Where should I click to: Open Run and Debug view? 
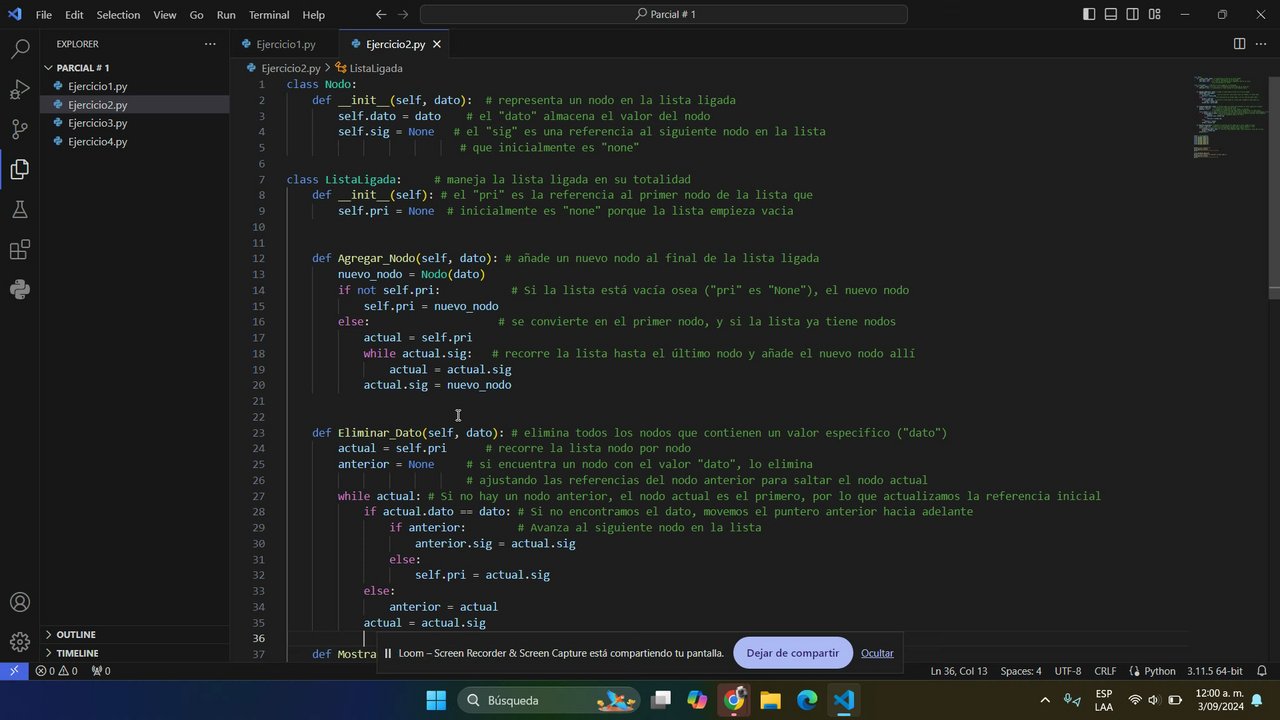(x=20, y=90)
